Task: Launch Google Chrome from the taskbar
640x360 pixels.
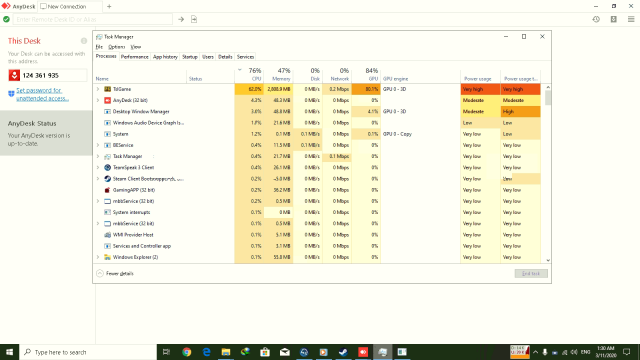Action: 187,352
